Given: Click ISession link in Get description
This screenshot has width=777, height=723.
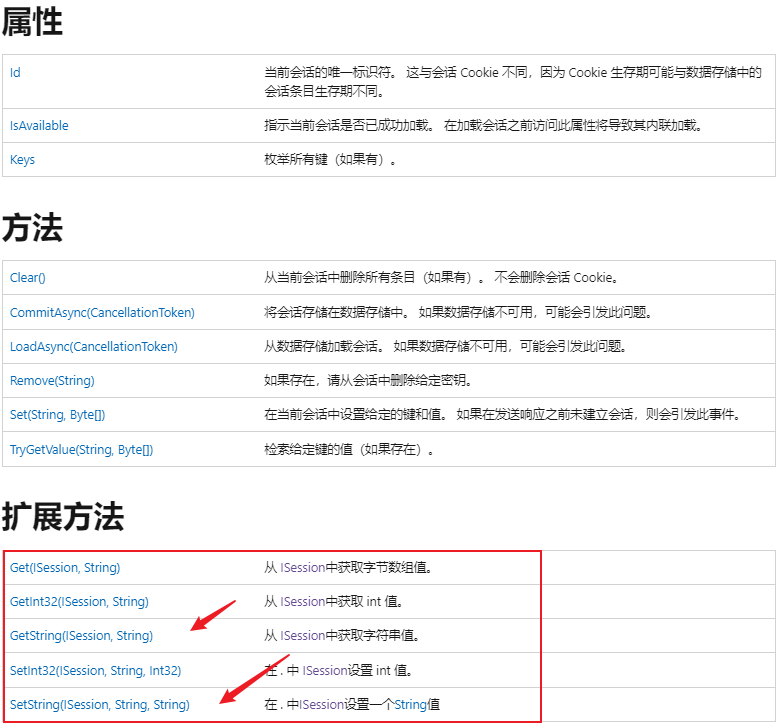Looking at the screenshot, I should tap(303, 568).
